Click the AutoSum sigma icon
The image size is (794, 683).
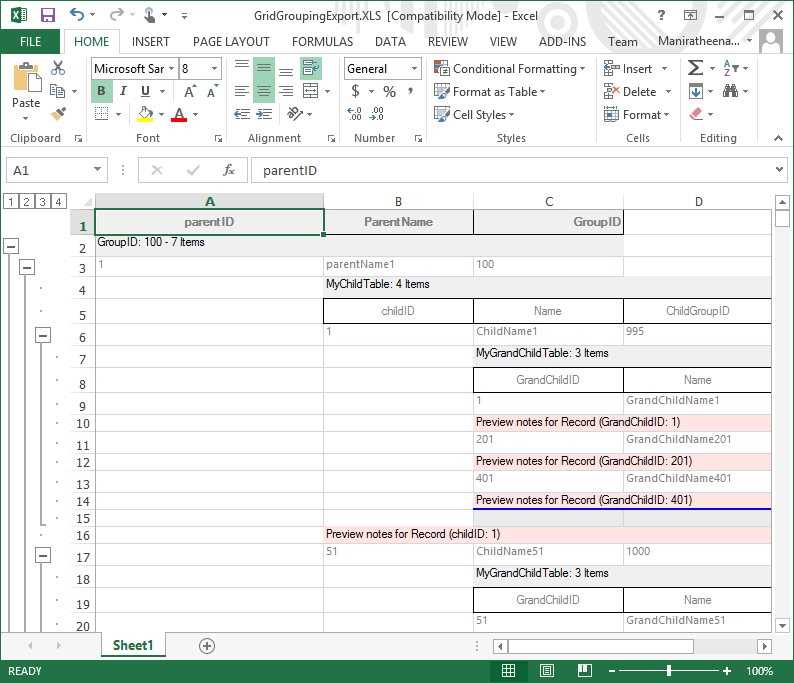coord(695,68)
